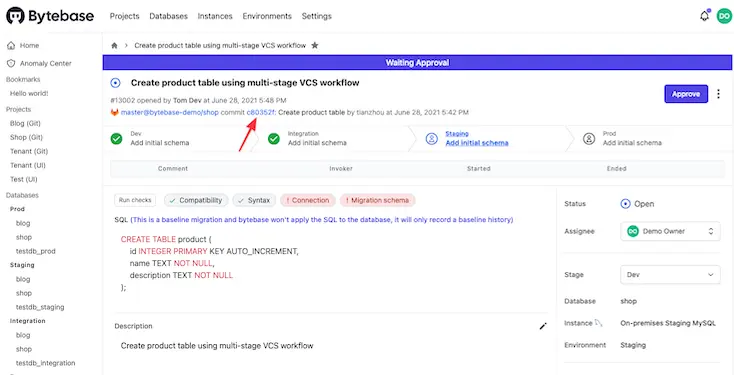This screenshot has height=375, width=734.
Task: Click the Home icon in sidebar
Action: 11,45
